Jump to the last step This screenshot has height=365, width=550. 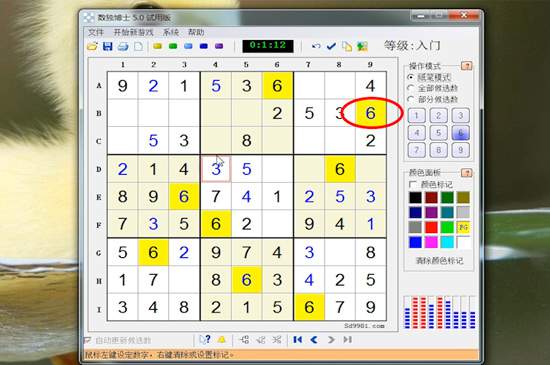348,339
